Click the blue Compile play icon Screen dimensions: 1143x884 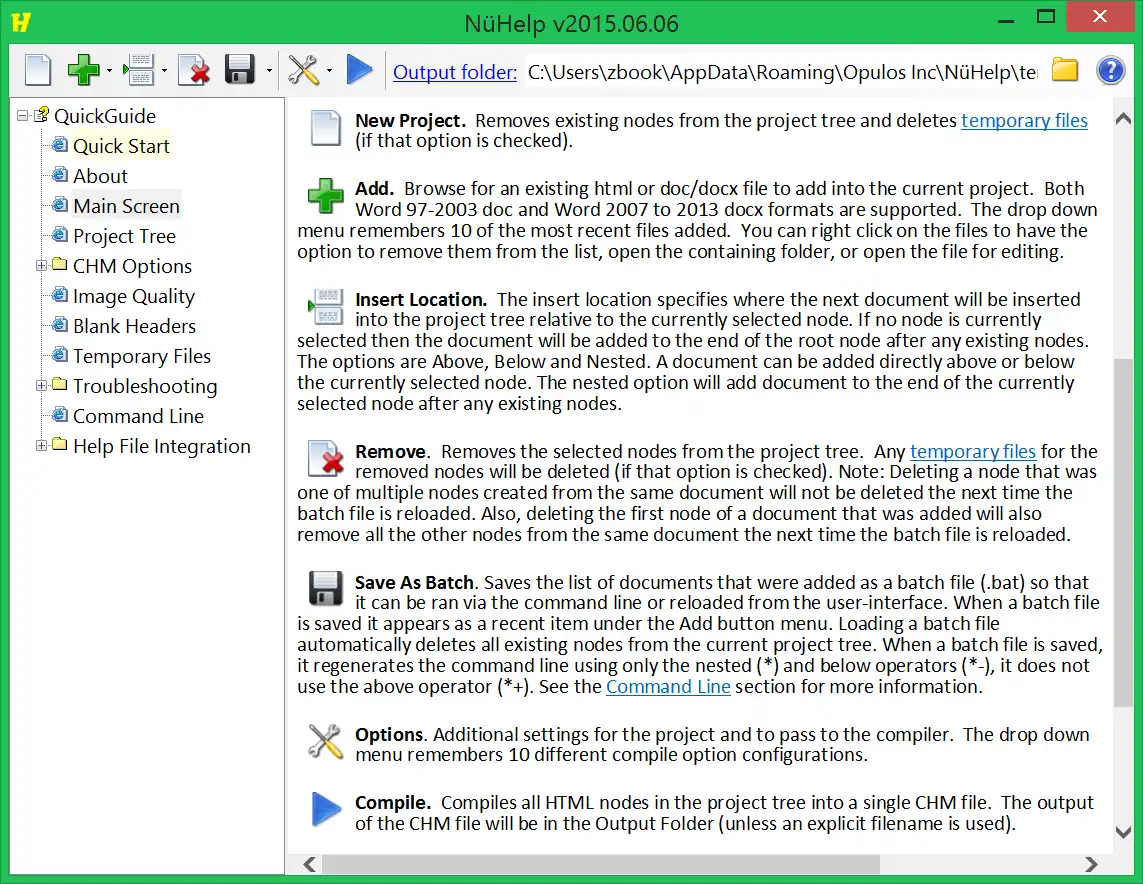point(359,71)
